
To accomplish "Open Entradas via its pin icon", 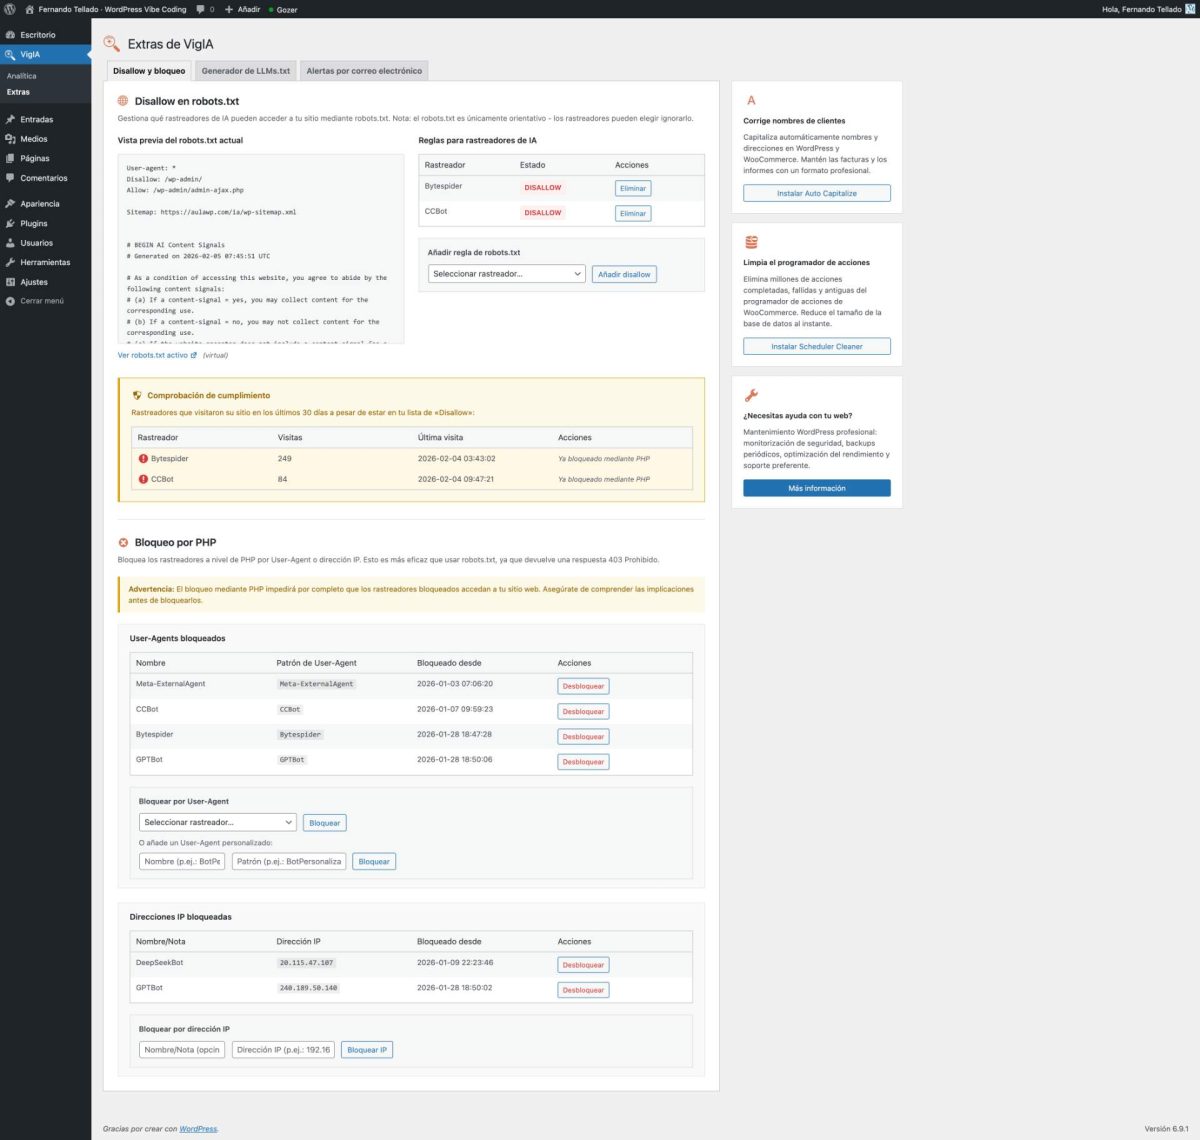I will click(x=10, y=120).
